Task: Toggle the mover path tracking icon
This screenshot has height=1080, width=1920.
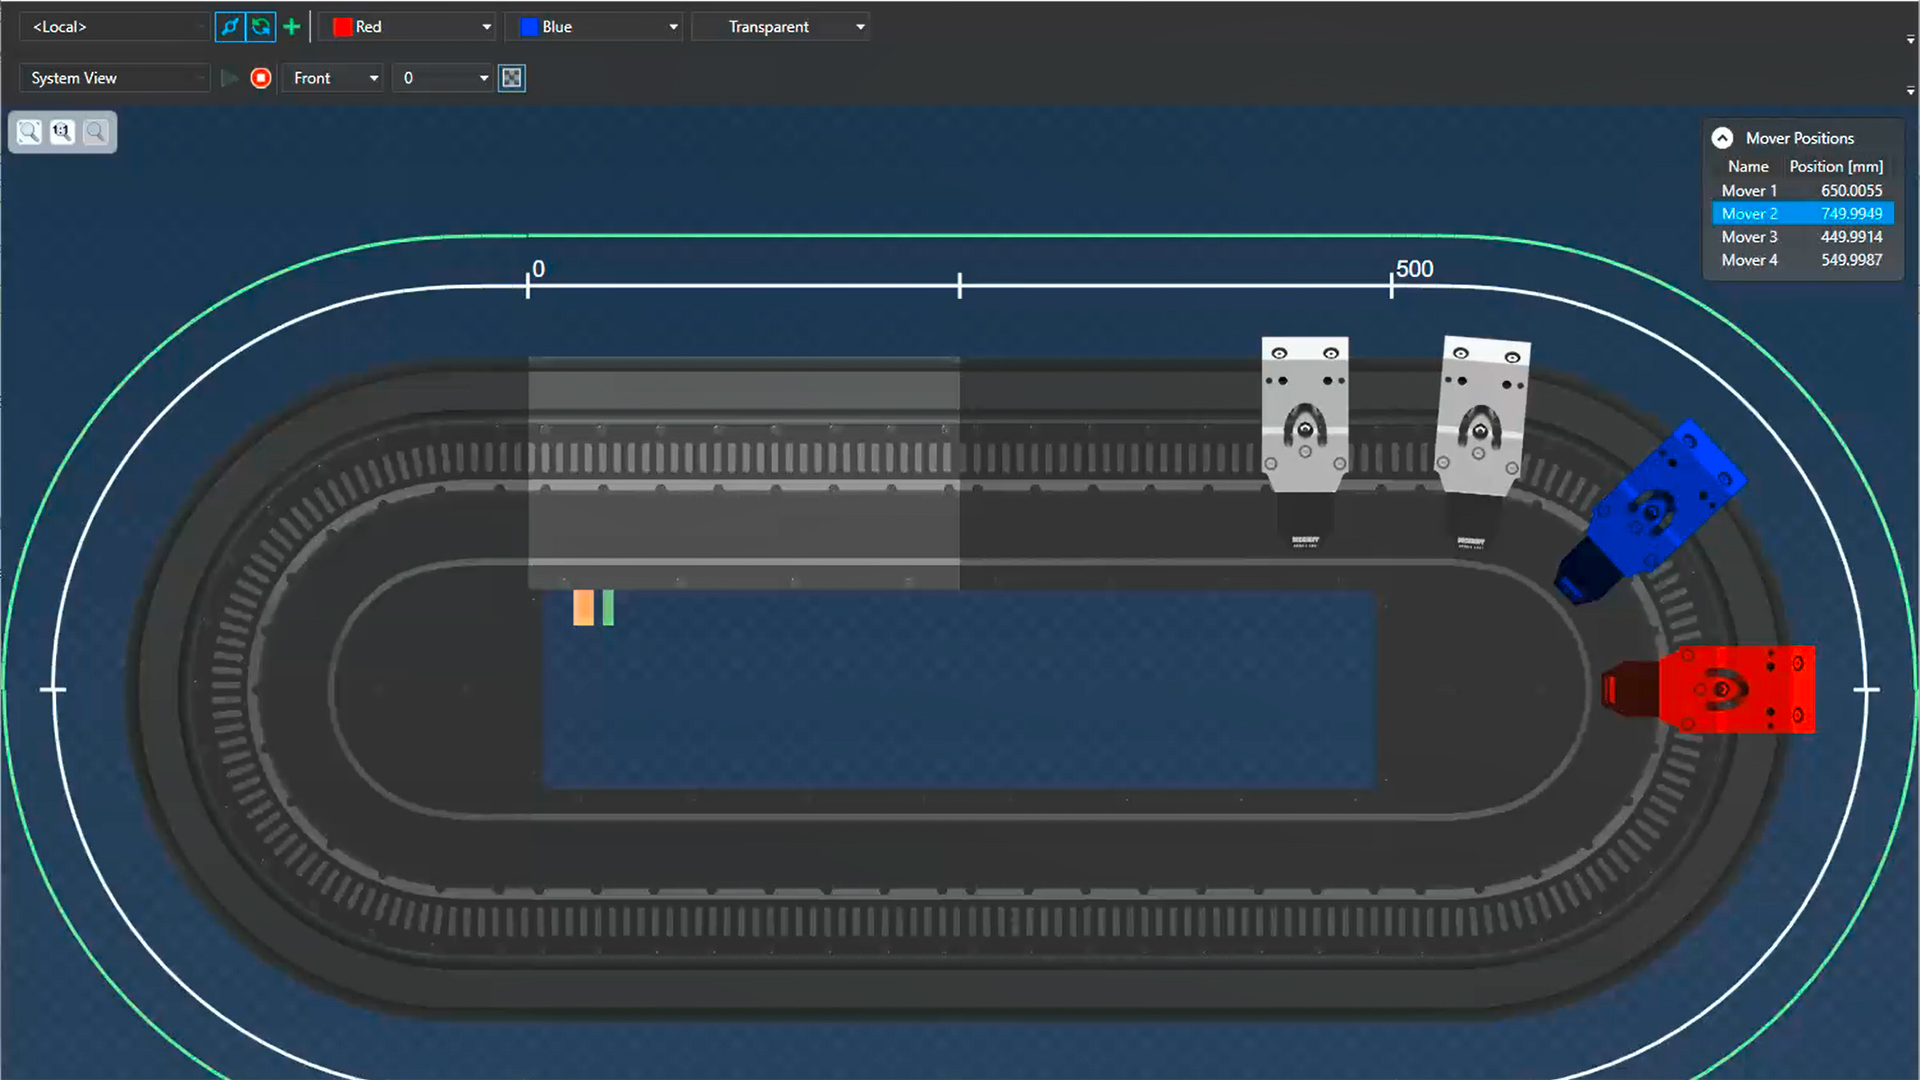Action: 230,27
